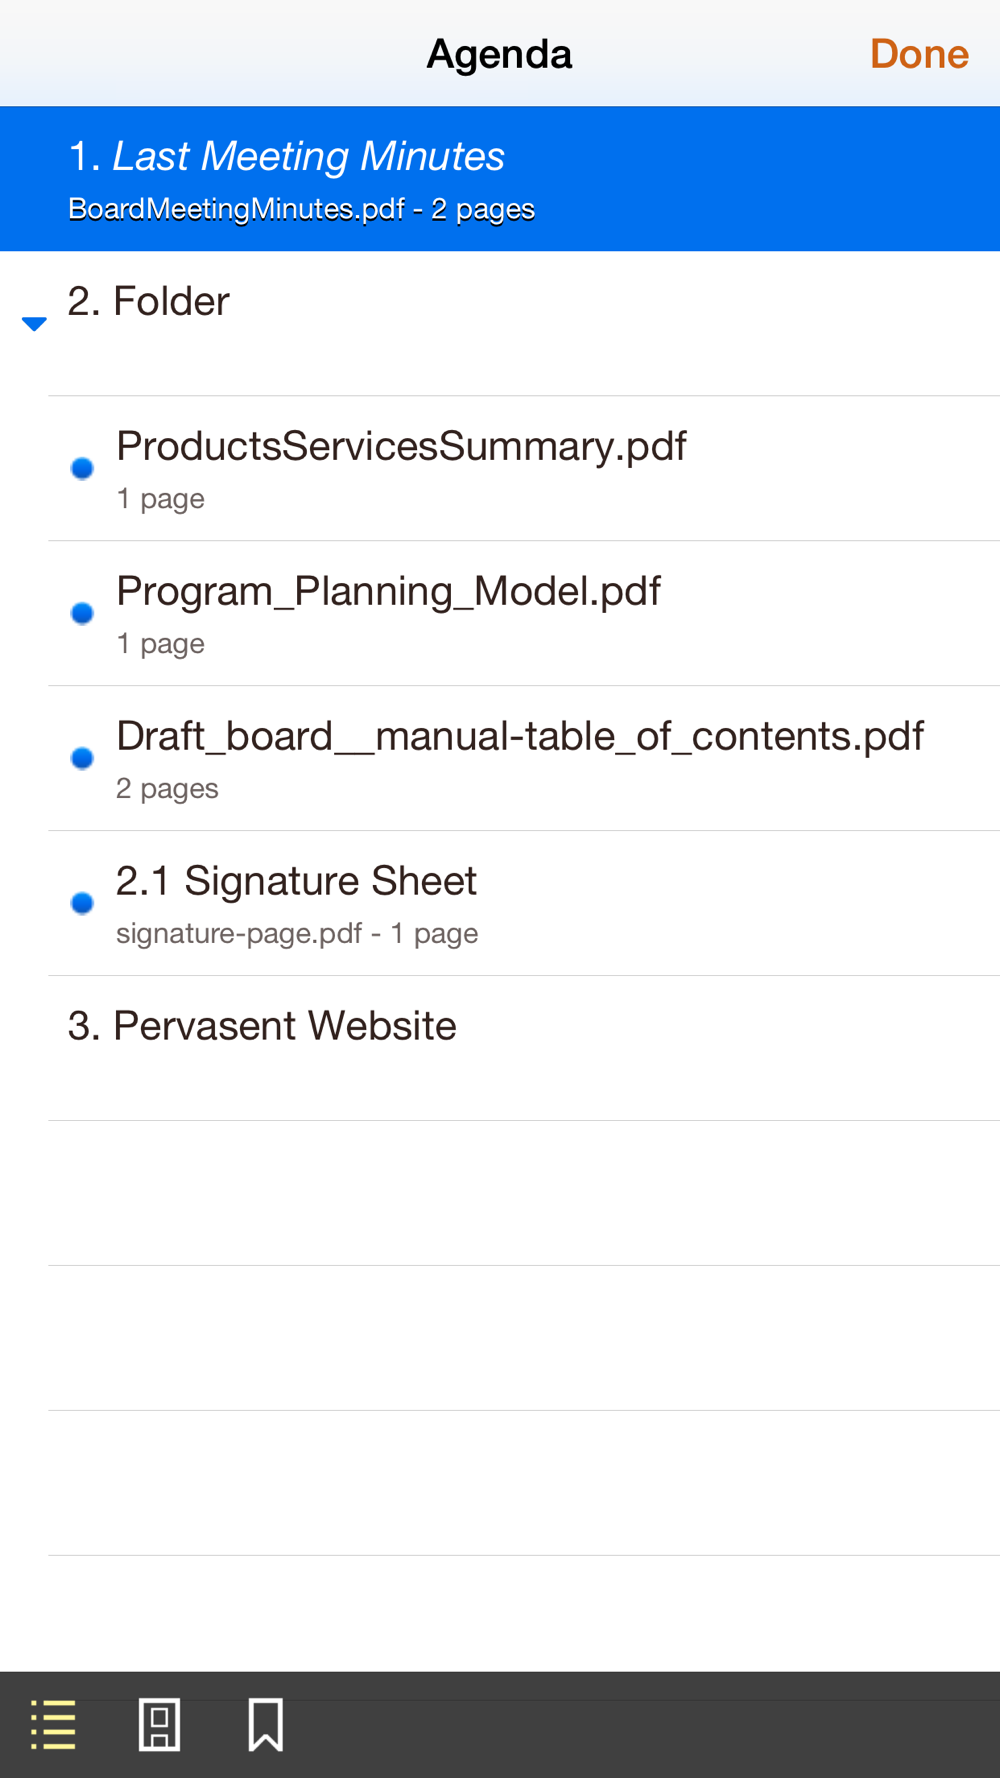Open the page thumbnails view icon
Viewport: 1000px width, 1778px height.
(x=159, y=1724)
